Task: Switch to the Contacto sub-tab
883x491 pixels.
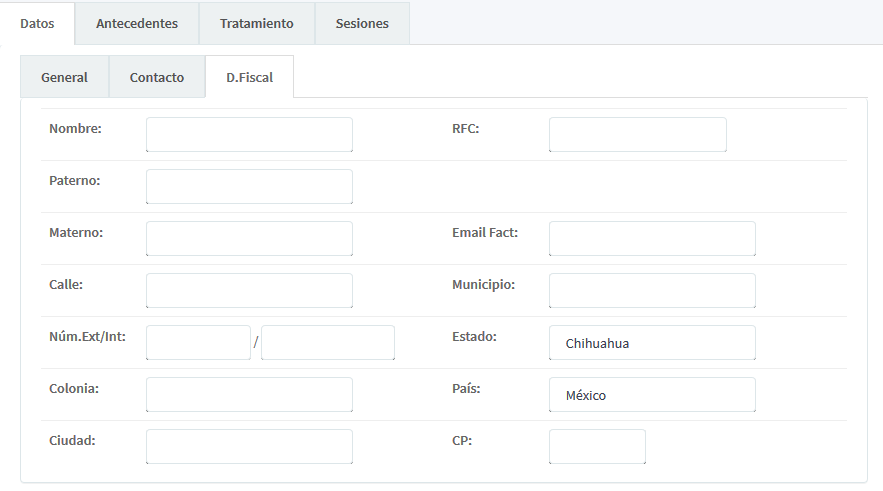Action: pos(157,77)
